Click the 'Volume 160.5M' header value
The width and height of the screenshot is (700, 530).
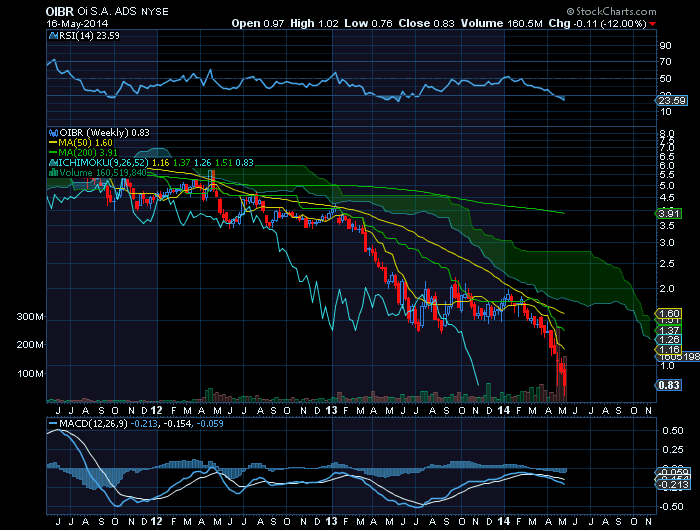tap(501, 23)
